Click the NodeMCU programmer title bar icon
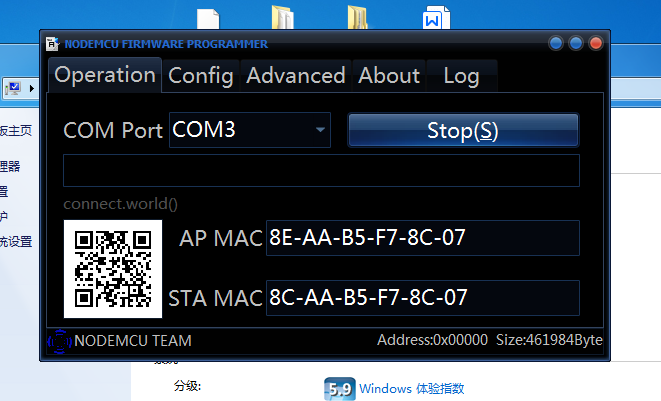Viewport: 661px width, 401px height. coord(52,43)
